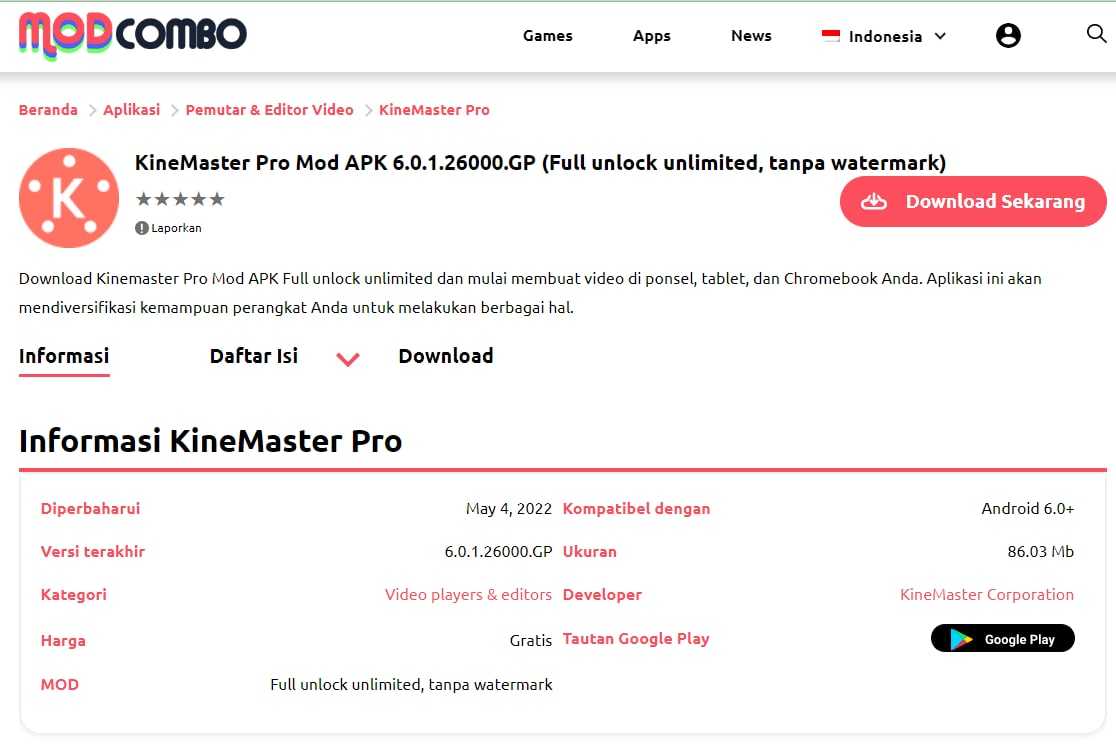Open the News menu
This screenshot has height=746, width=1116.
tap(751, 36)
